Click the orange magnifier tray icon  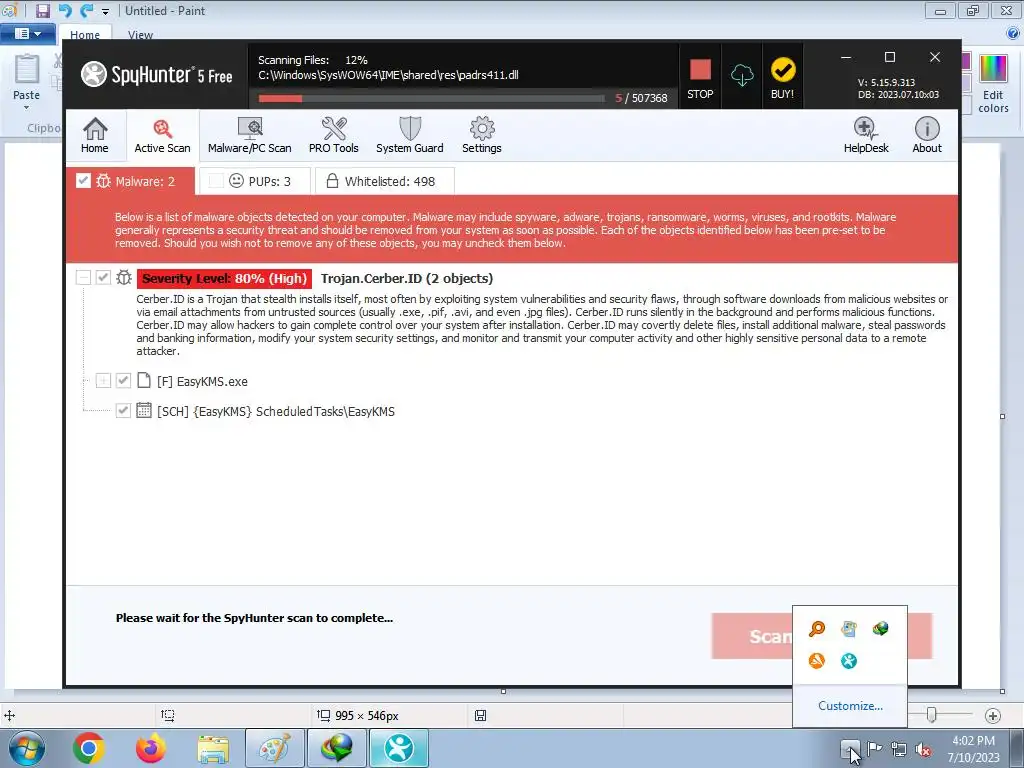click(817, 629)
